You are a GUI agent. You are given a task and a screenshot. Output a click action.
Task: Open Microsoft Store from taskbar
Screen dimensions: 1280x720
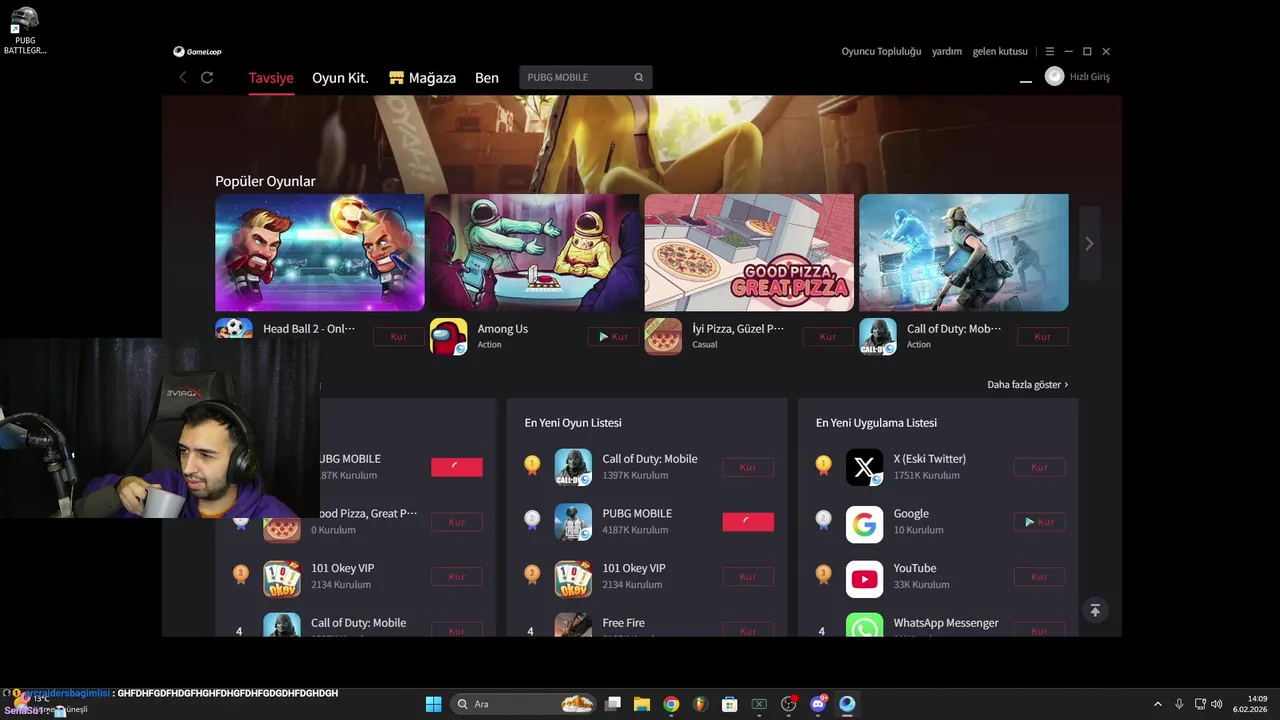(x=730, y=704)
